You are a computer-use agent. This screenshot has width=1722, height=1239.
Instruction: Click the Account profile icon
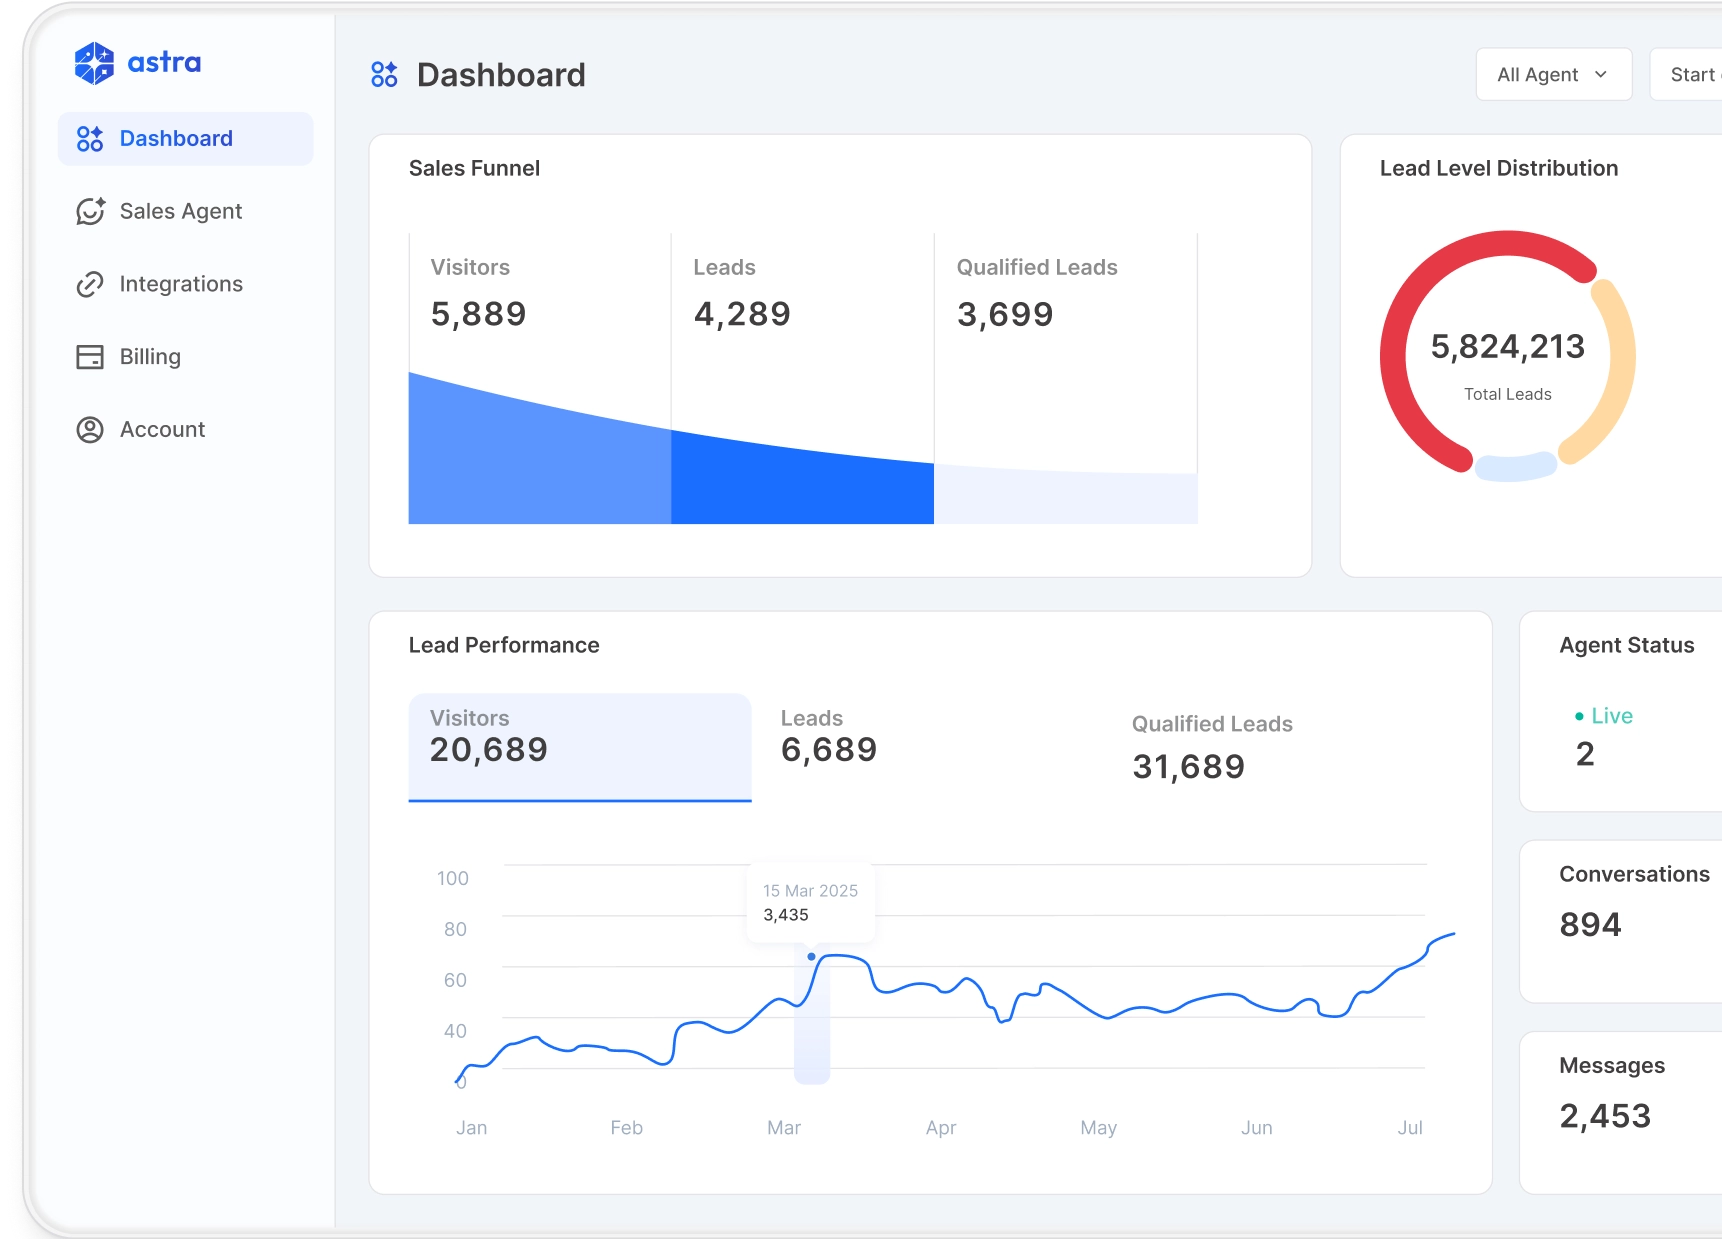(x=90, y=430)
